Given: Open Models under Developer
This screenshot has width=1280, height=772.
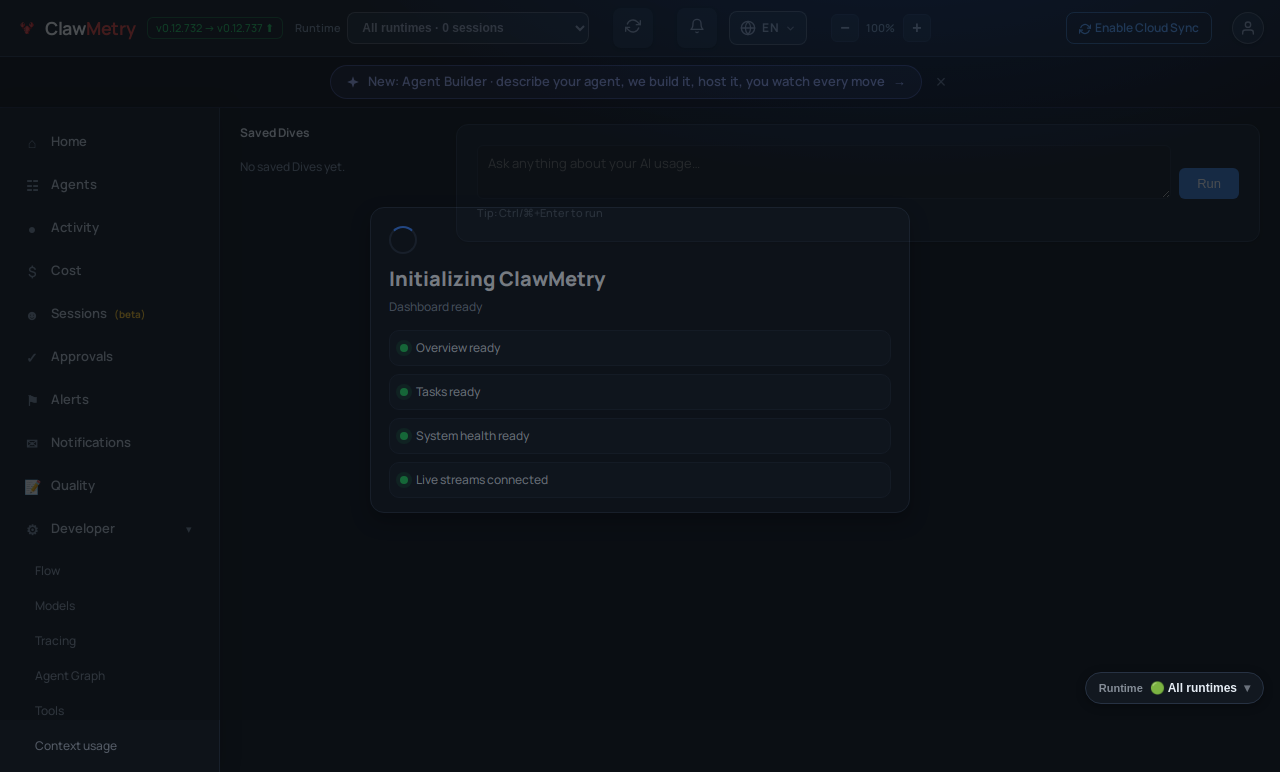Looking at the screenshot, I should pos(55,606).
